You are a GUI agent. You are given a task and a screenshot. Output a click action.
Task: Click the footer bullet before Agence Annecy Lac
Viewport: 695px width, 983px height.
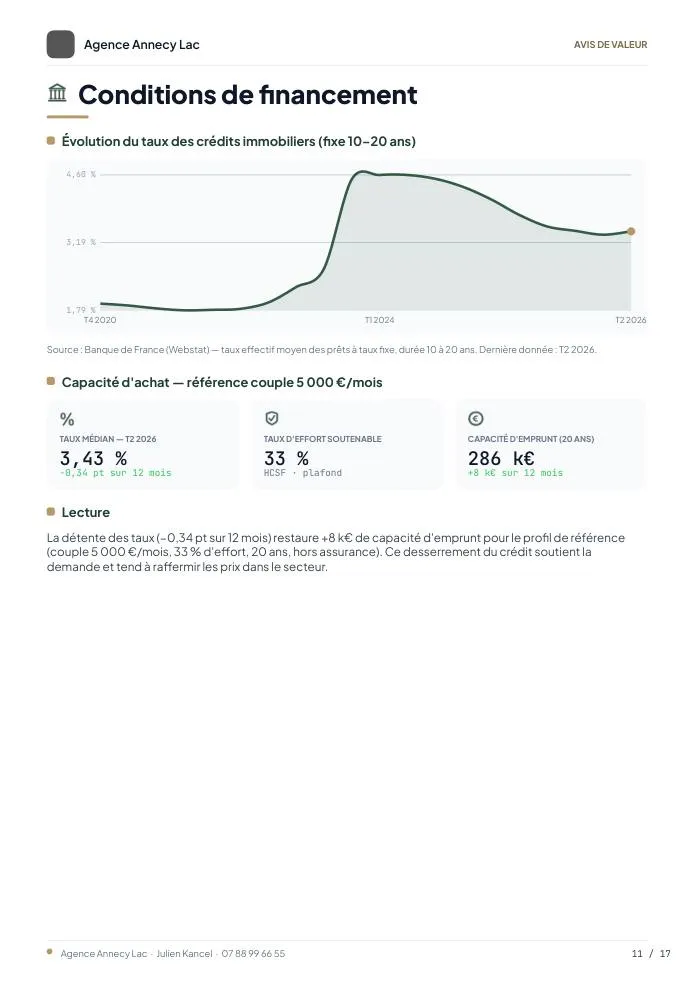50,952
